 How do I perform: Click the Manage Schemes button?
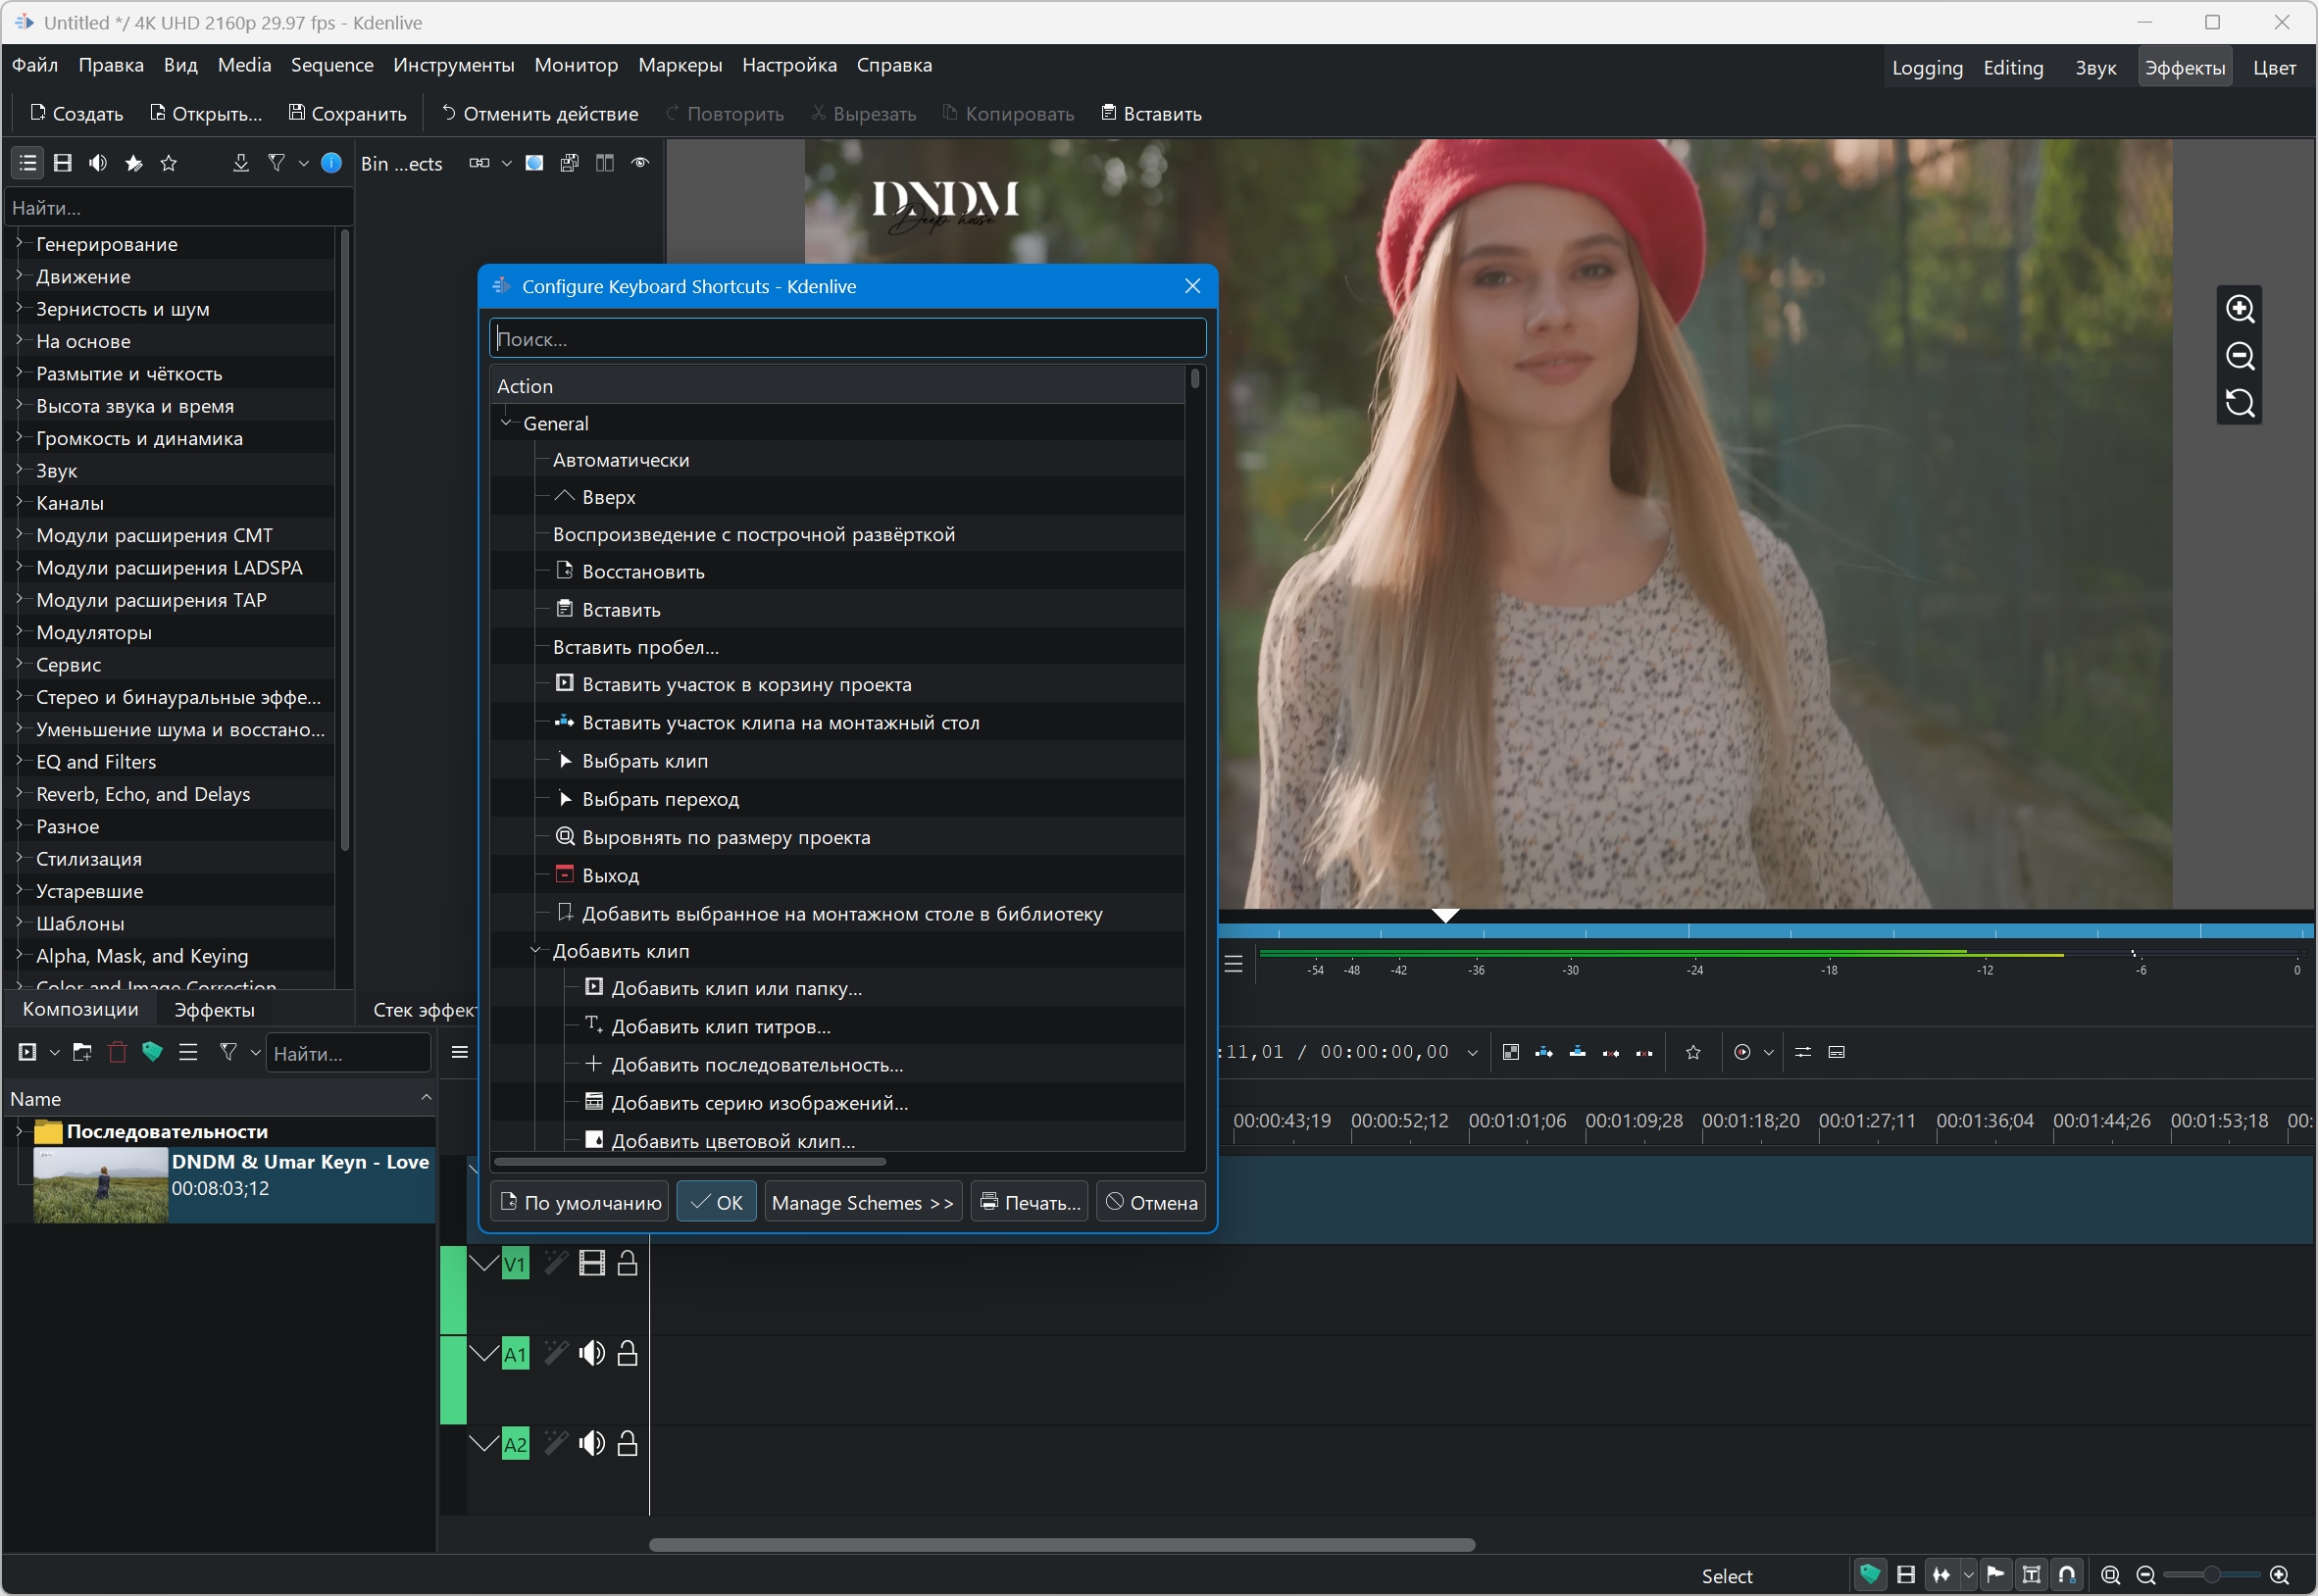pyautogui.click(x=862, y=1203)
